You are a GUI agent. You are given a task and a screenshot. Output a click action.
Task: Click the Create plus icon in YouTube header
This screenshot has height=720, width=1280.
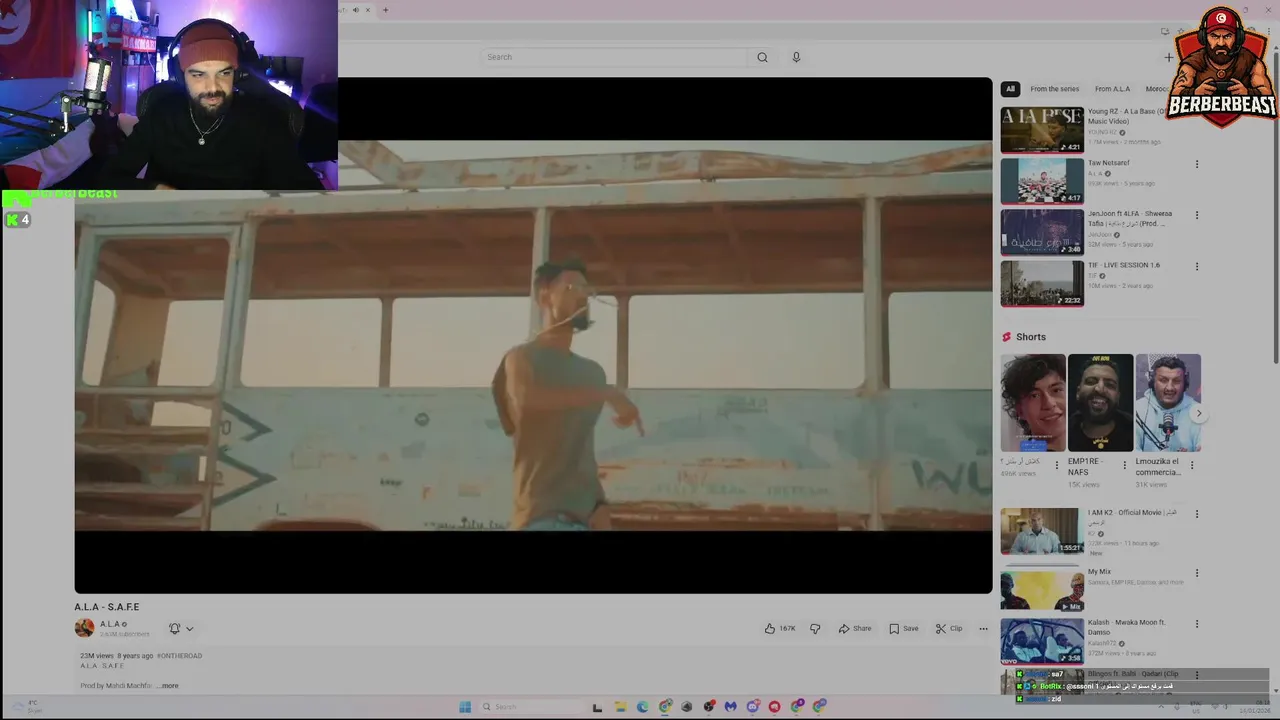(1168, 57)
